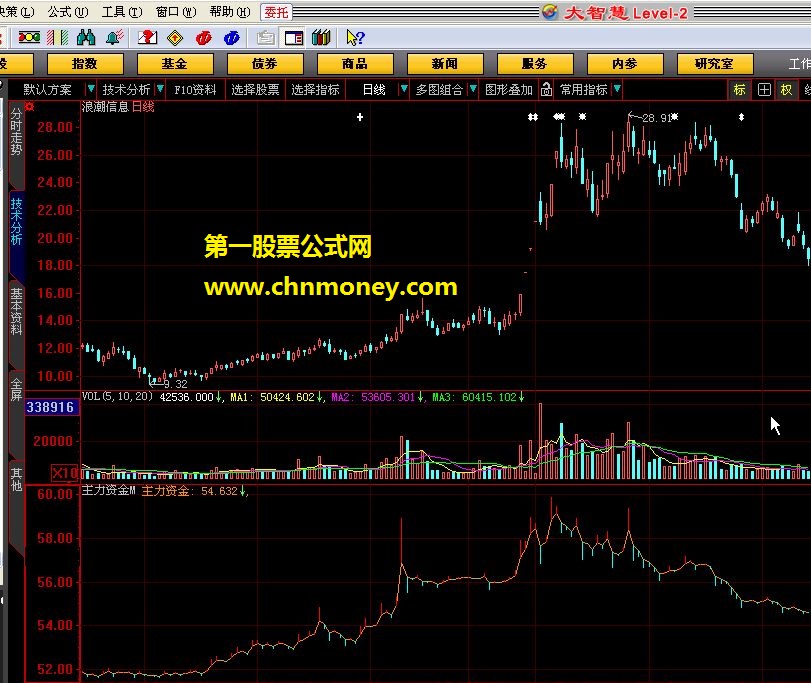
Task: Click the VOL(5,10,20) indicator label
Action: point(117,397)
